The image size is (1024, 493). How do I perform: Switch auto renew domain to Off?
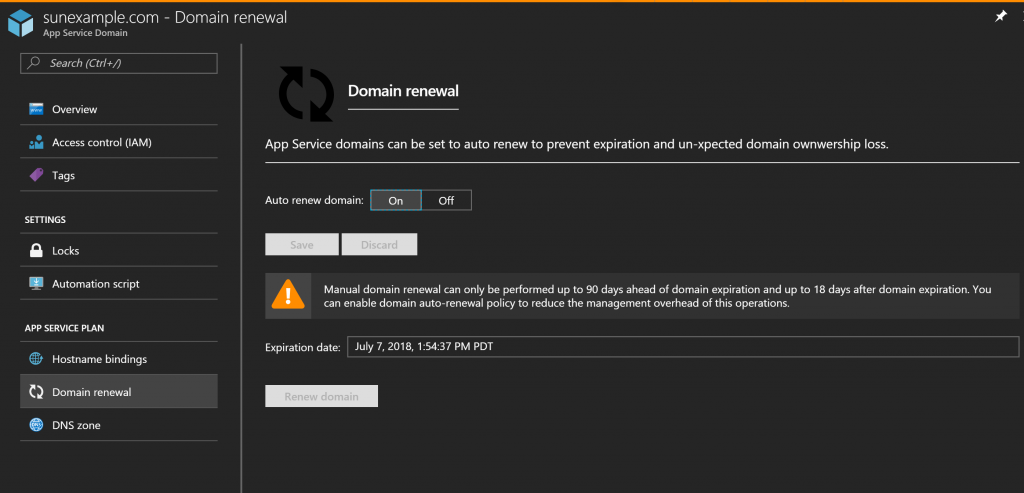tap(446, 200)
